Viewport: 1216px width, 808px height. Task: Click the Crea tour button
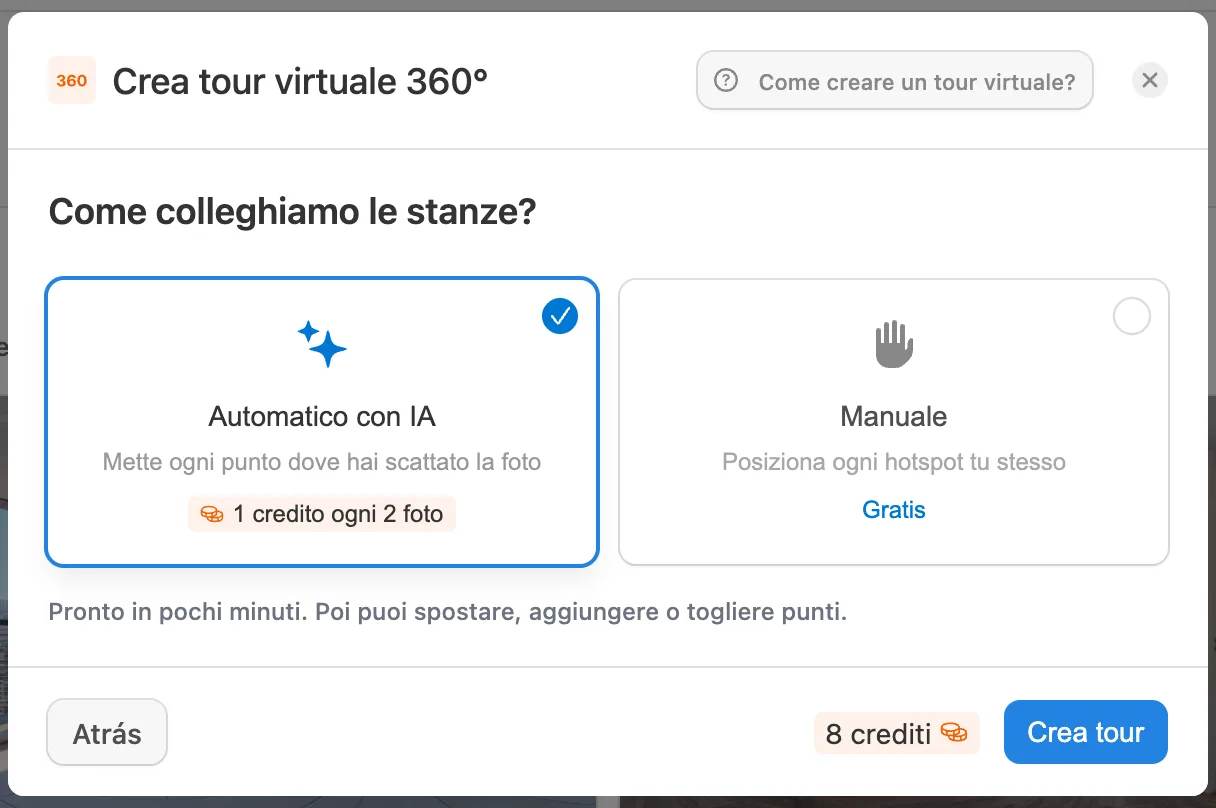(1086, 732)
